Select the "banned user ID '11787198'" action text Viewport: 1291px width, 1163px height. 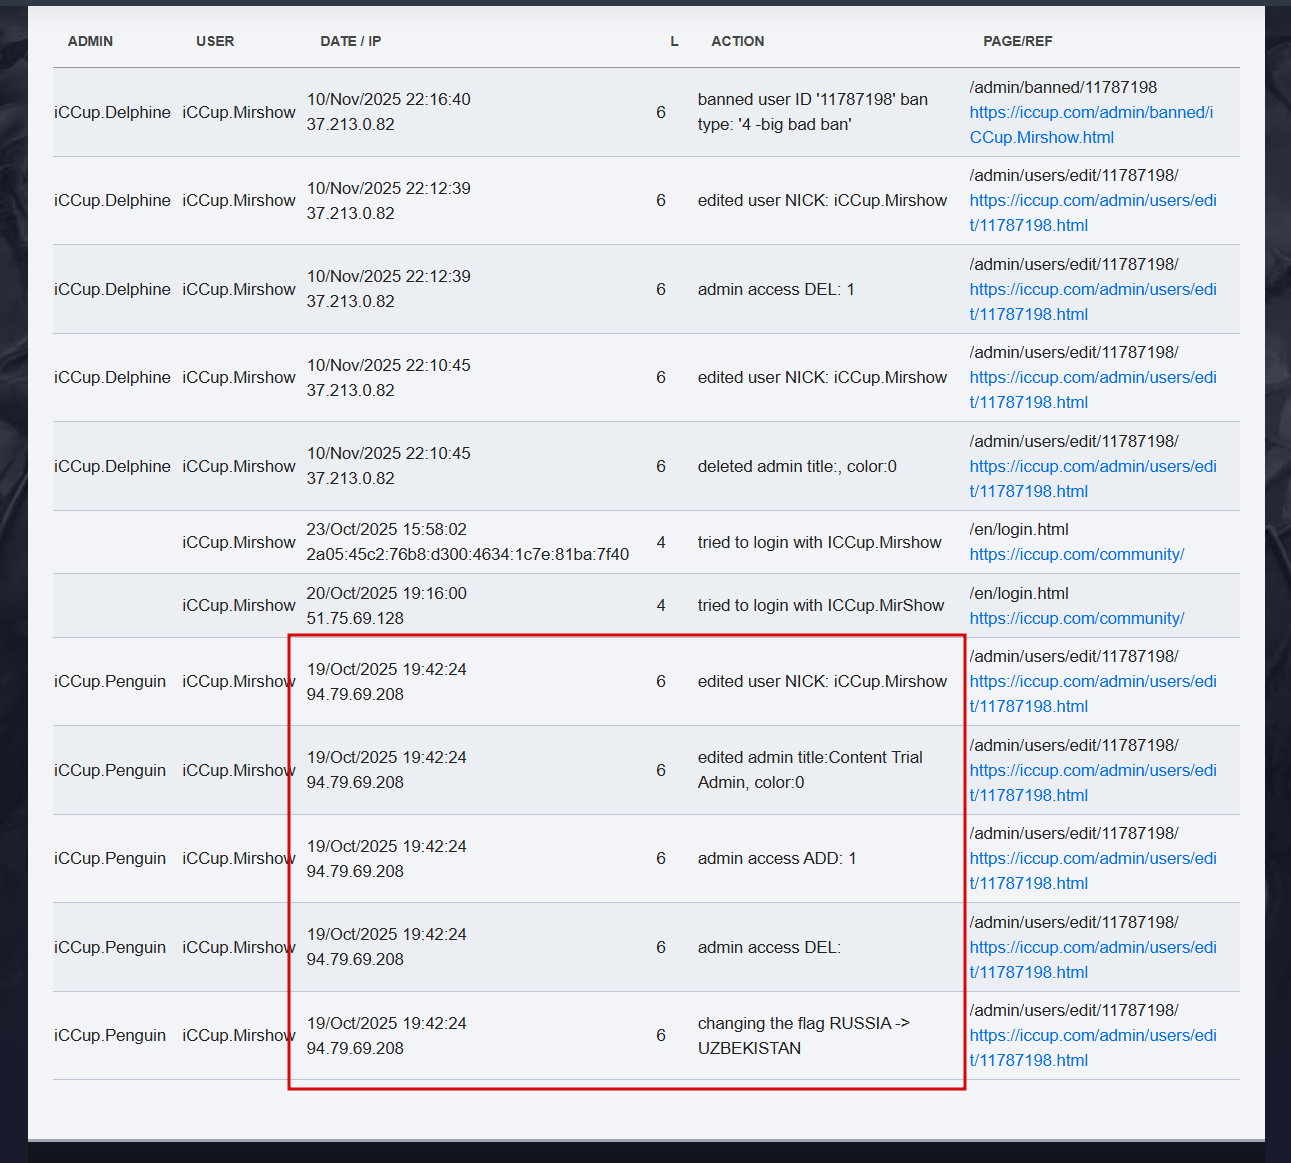pos(813,112)
